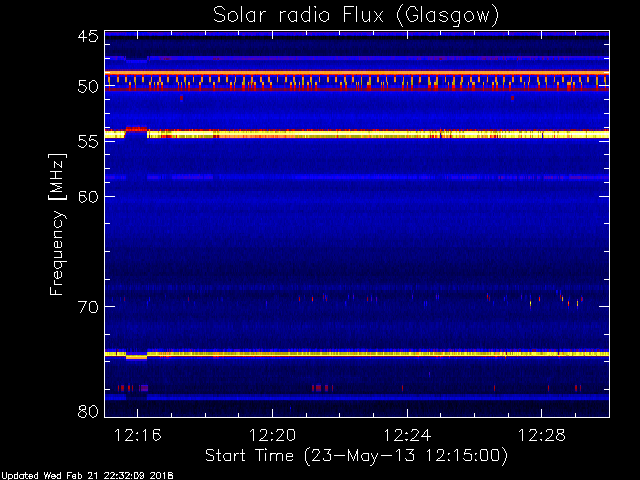Click the bright yellow emission band near 55 MHz
This screenshot has width=640, height=480.
click(357, 134)
